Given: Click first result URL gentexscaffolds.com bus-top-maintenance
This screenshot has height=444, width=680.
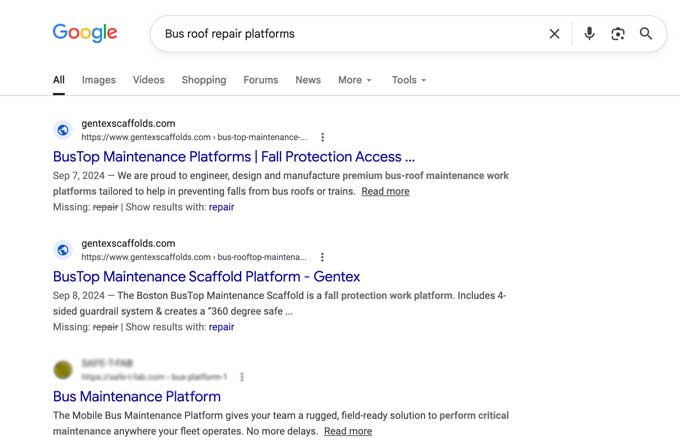Looking at the screenshot, I should click(x=194, y=137).
